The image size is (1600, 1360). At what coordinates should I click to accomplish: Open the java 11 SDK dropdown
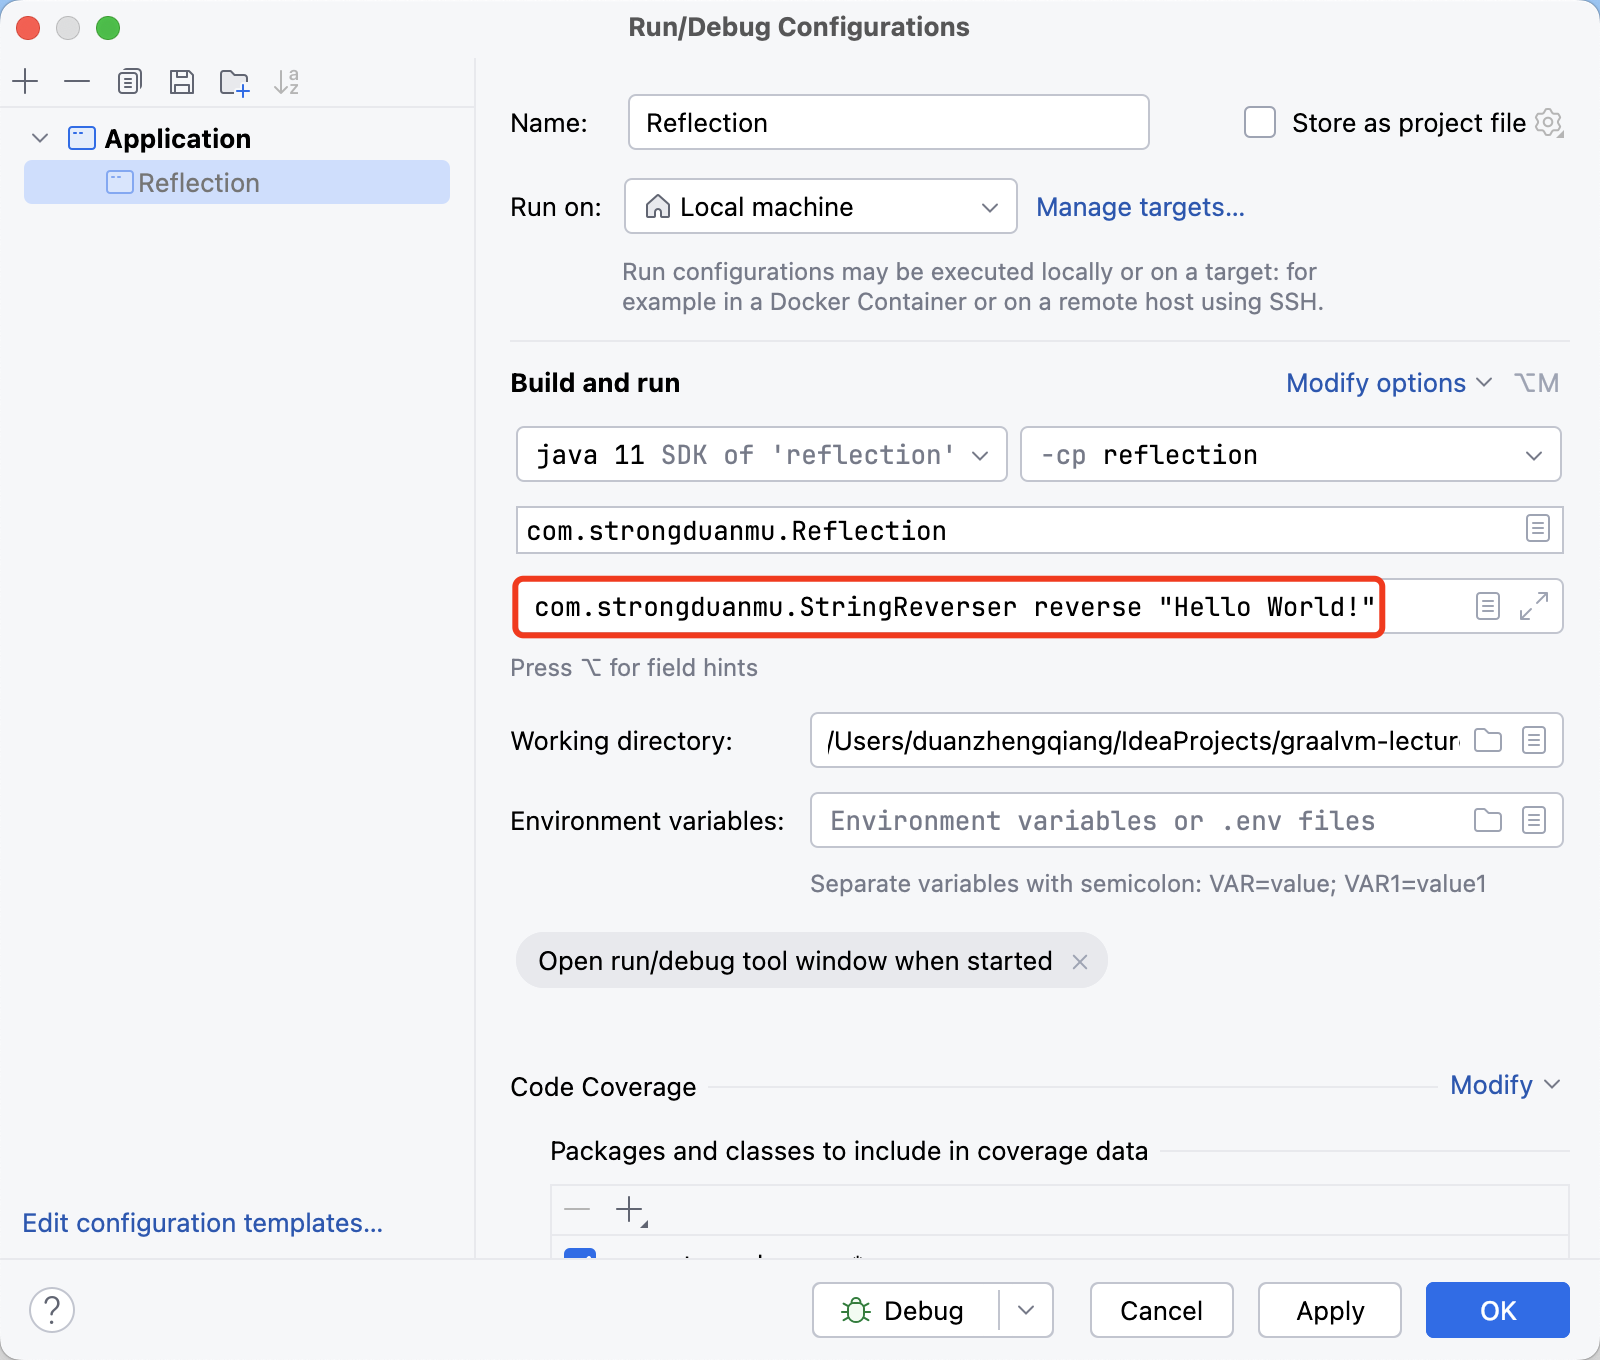(x=761, y=455)
